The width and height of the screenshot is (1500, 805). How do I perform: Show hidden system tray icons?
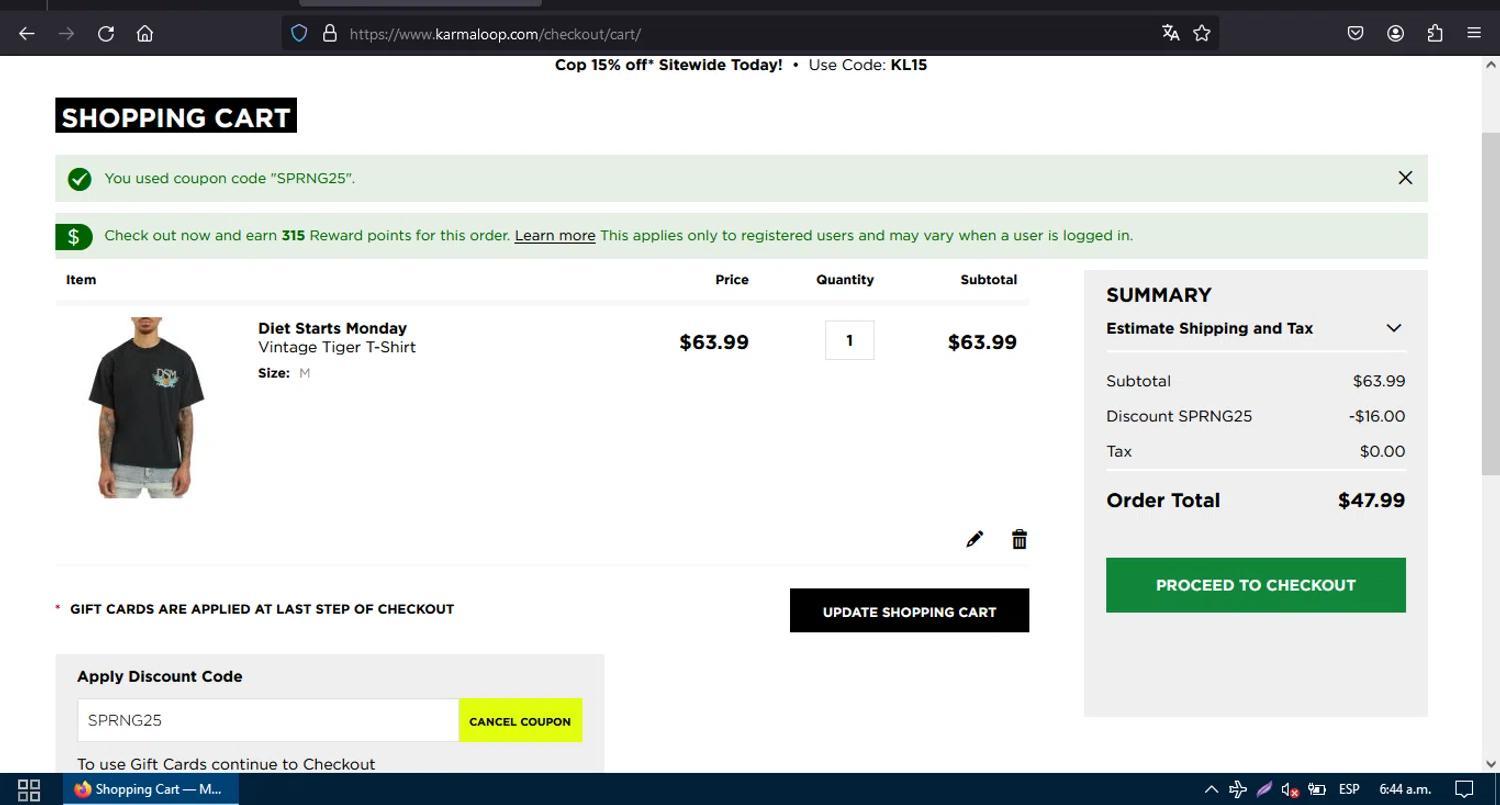pyautogui.click(x=1211, y=789)
